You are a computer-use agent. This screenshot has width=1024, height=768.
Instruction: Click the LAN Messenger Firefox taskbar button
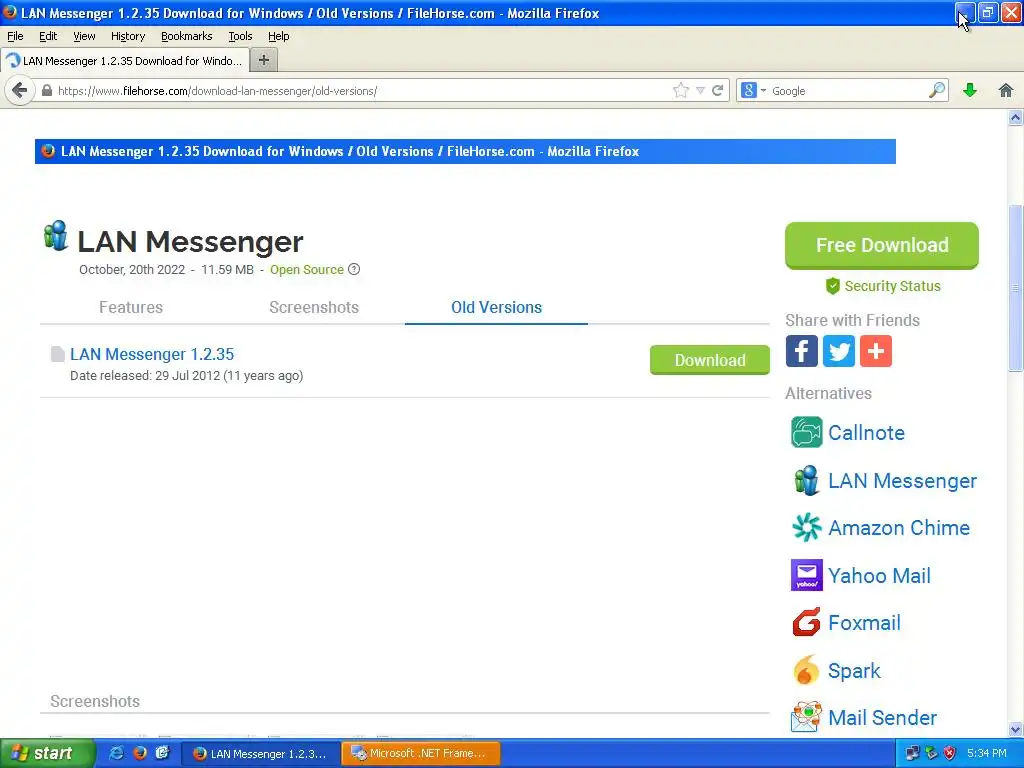pos(260,753)
